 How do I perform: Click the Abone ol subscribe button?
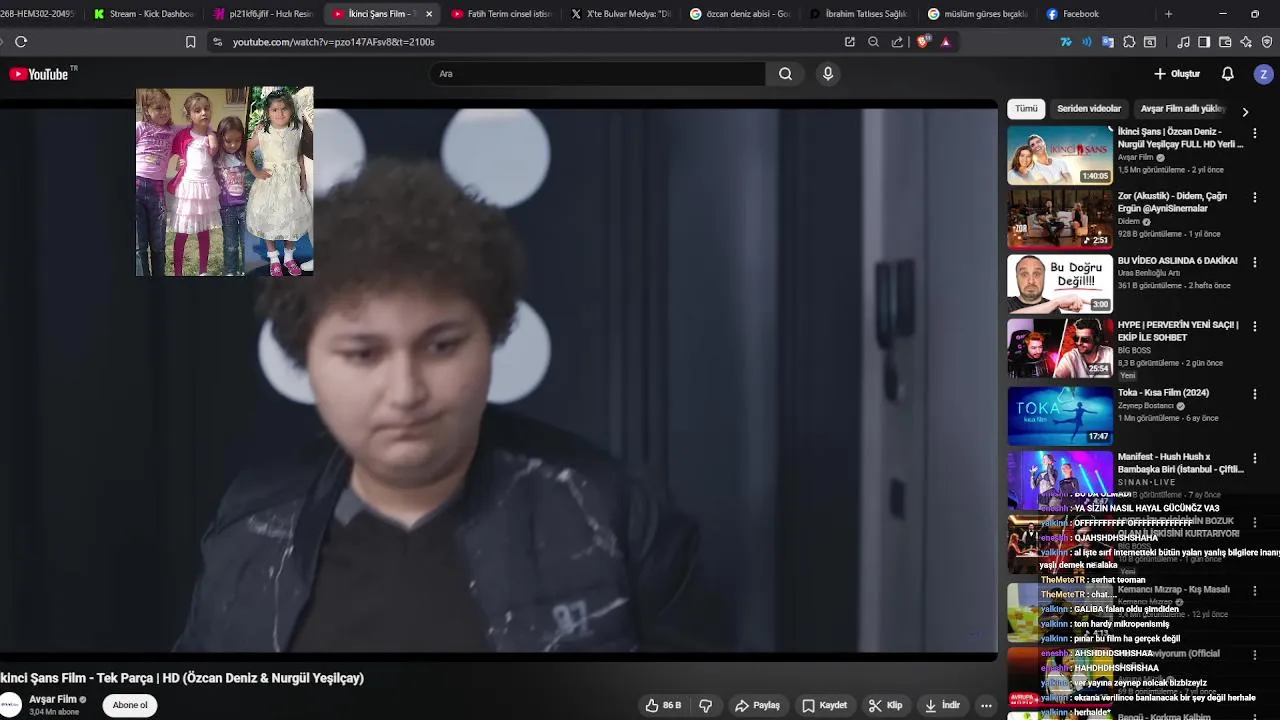click(130, 705)
